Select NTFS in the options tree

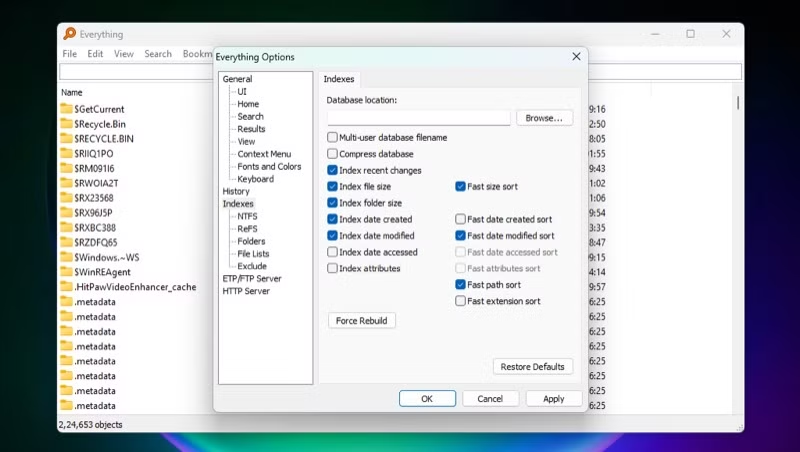click(246, 216)
